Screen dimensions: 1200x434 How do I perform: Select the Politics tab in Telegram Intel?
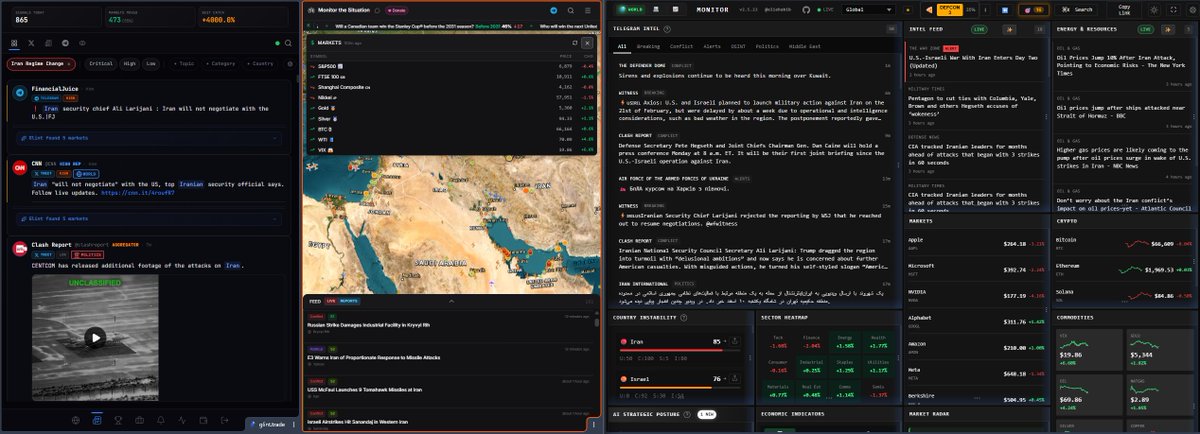pos(767,46)
